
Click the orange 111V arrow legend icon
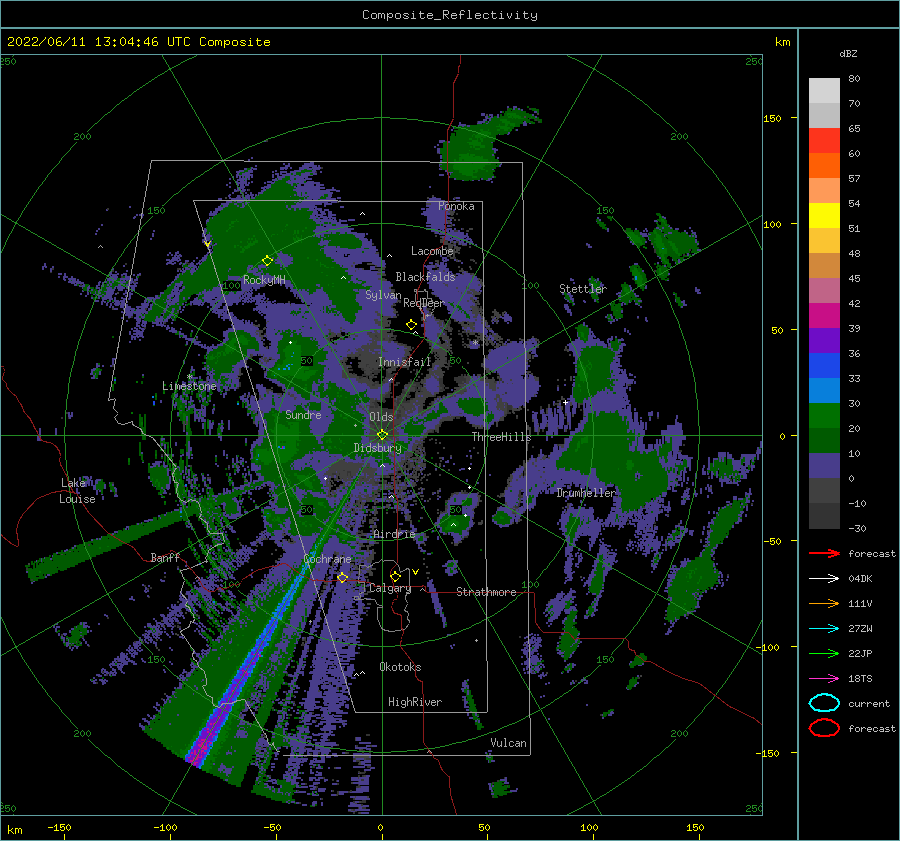point(824,603)
